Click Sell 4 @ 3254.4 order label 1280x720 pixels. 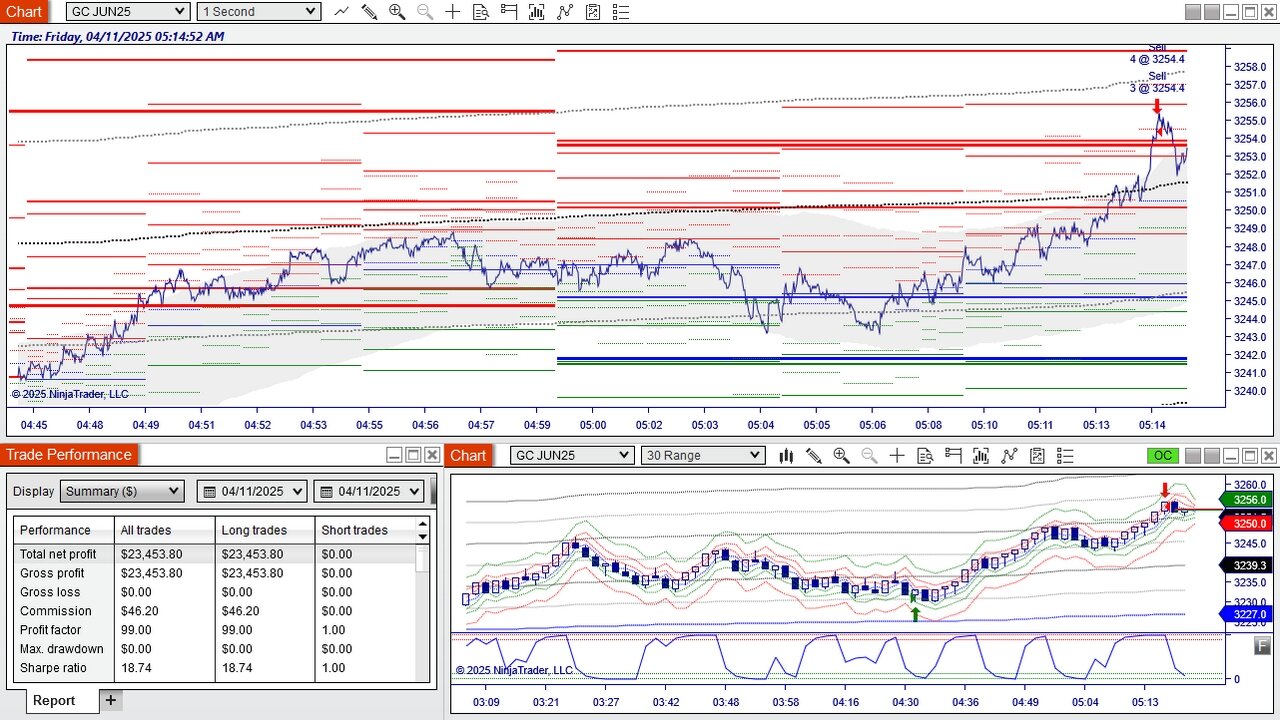point(1157,54)
